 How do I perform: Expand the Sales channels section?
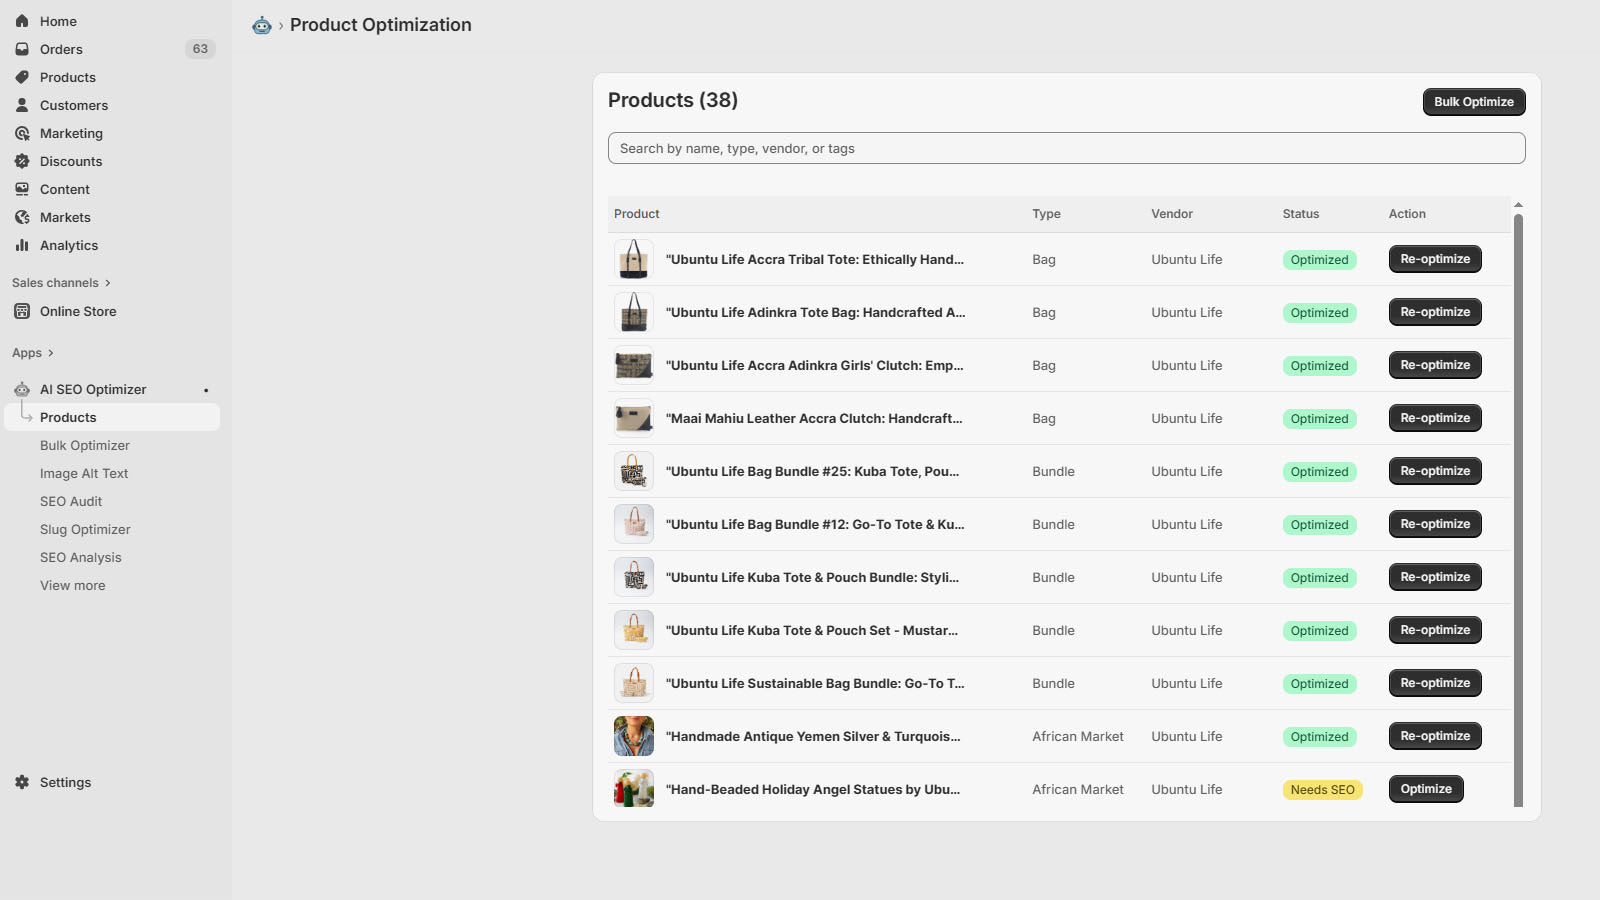[x=62, y=282]
